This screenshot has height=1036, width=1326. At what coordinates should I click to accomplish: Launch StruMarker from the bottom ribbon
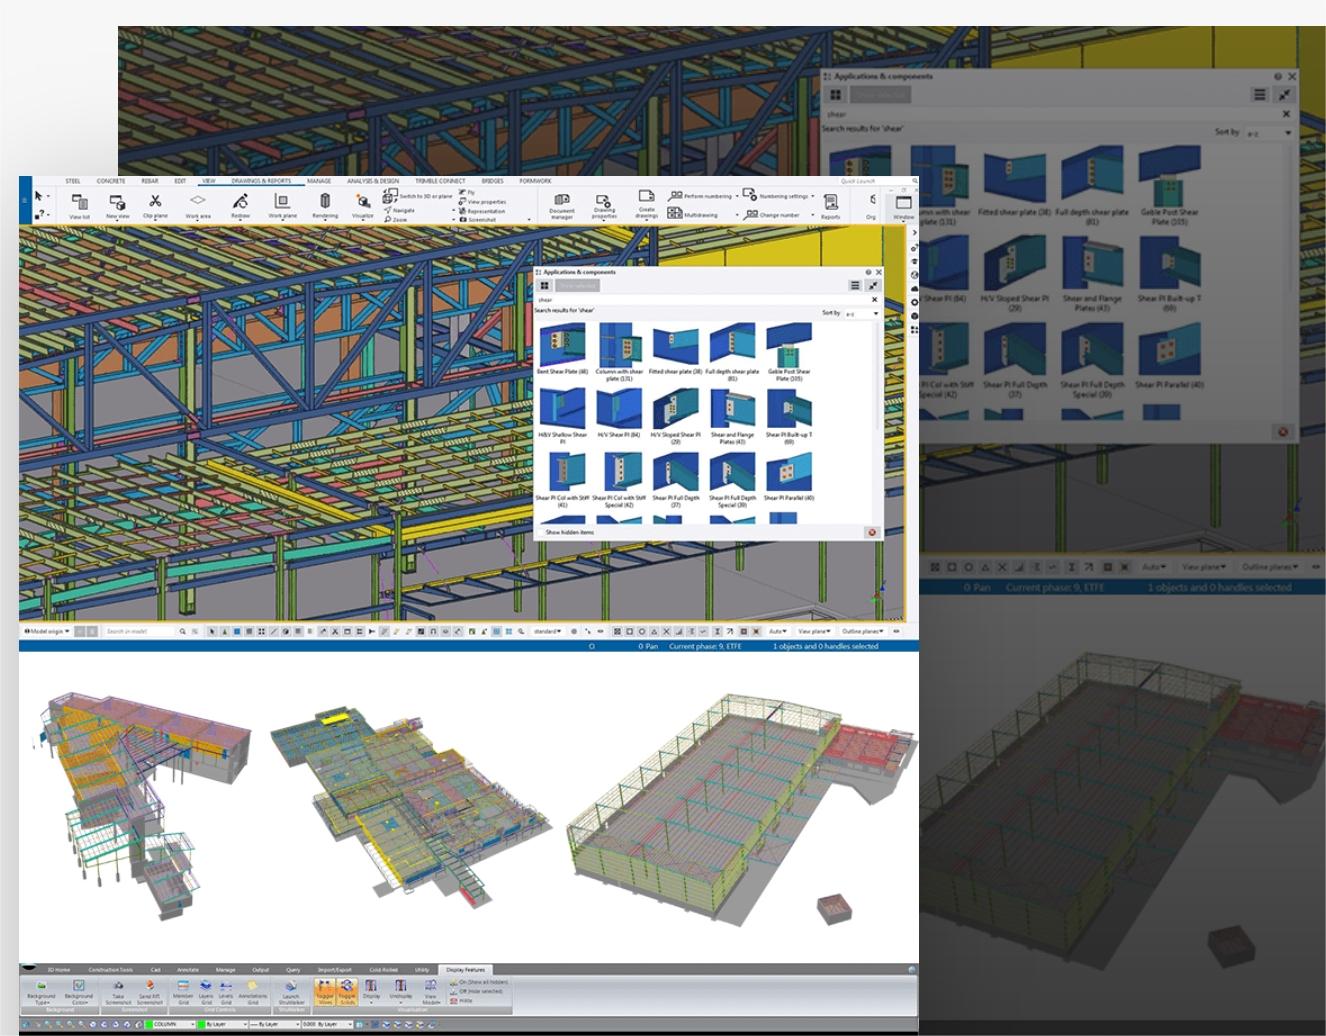tap(291, 987)
